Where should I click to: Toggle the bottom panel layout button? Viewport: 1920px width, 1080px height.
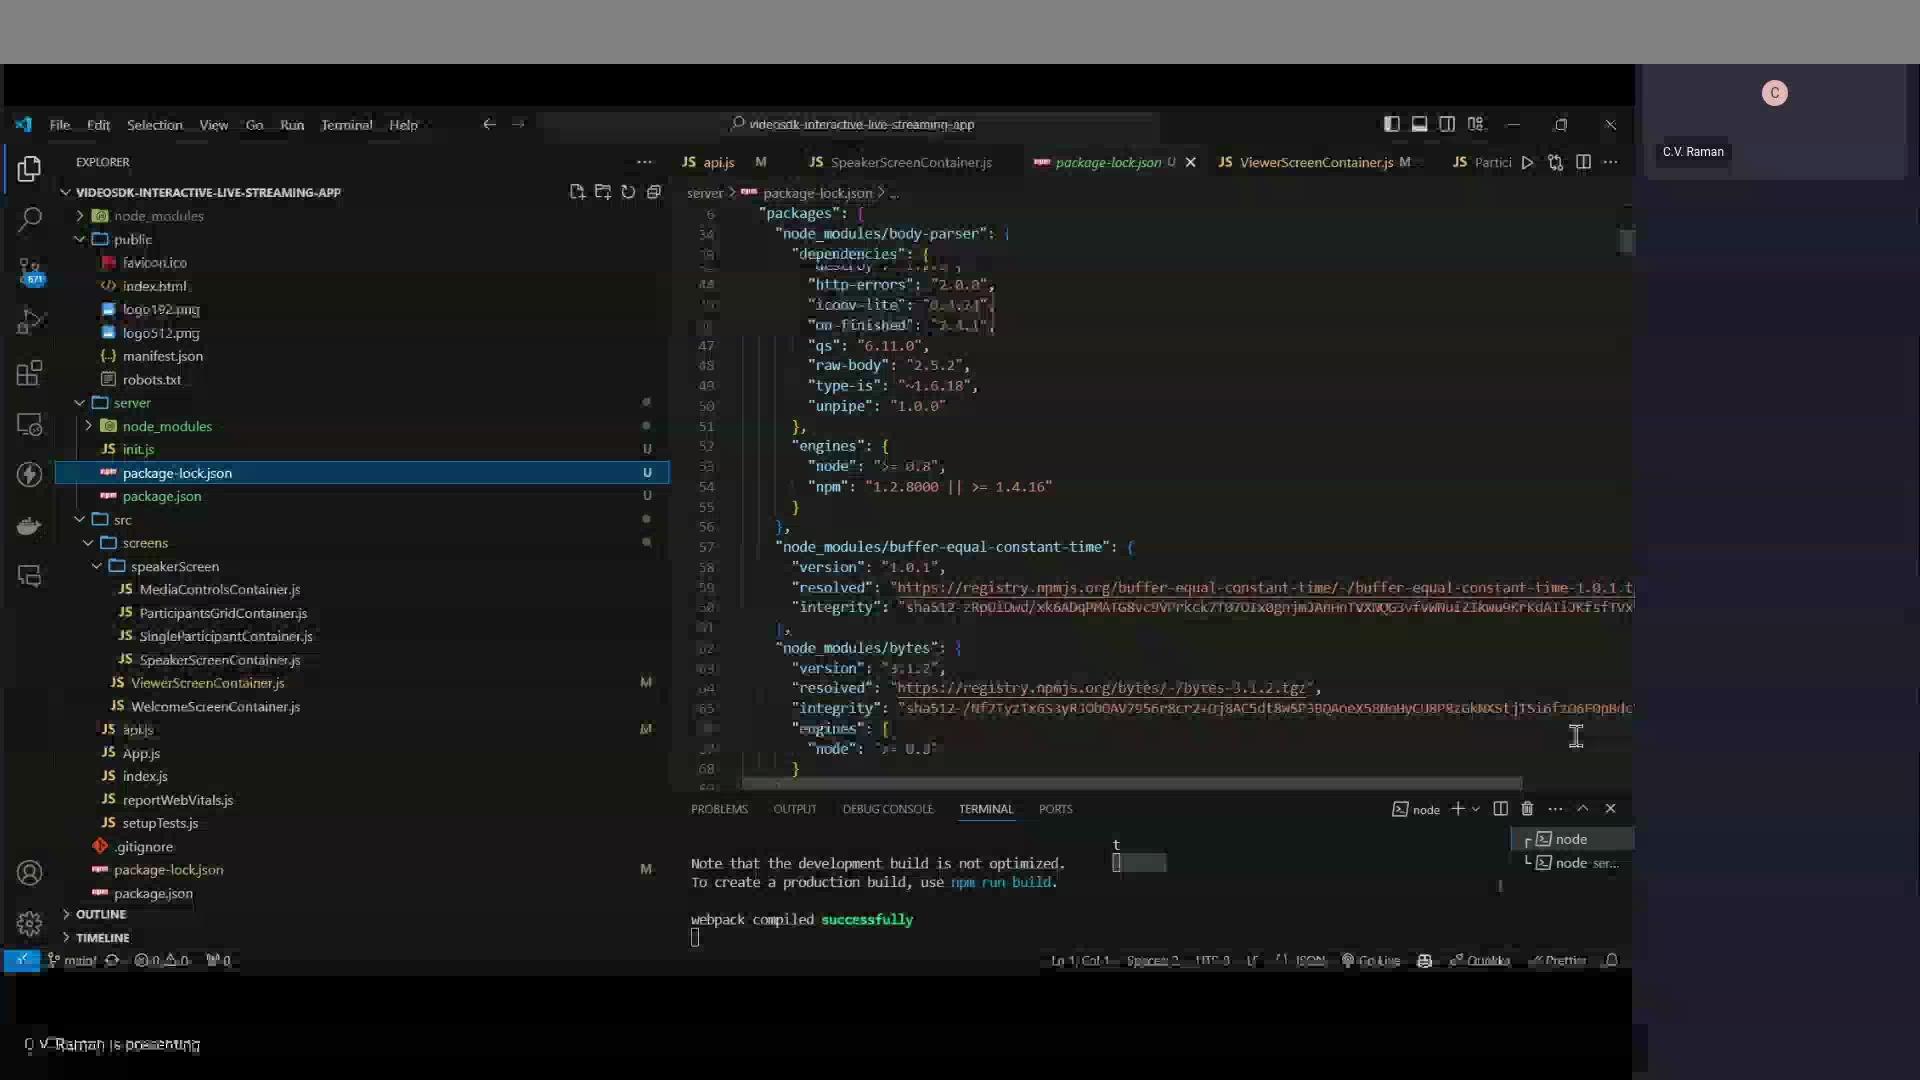(1419, 124)
